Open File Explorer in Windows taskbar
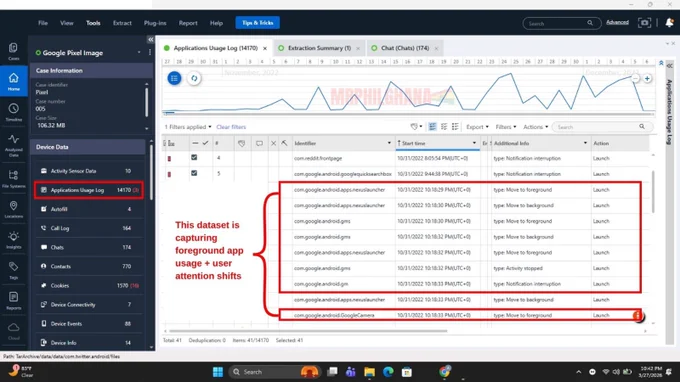680x382 pixels. [369, 372]
